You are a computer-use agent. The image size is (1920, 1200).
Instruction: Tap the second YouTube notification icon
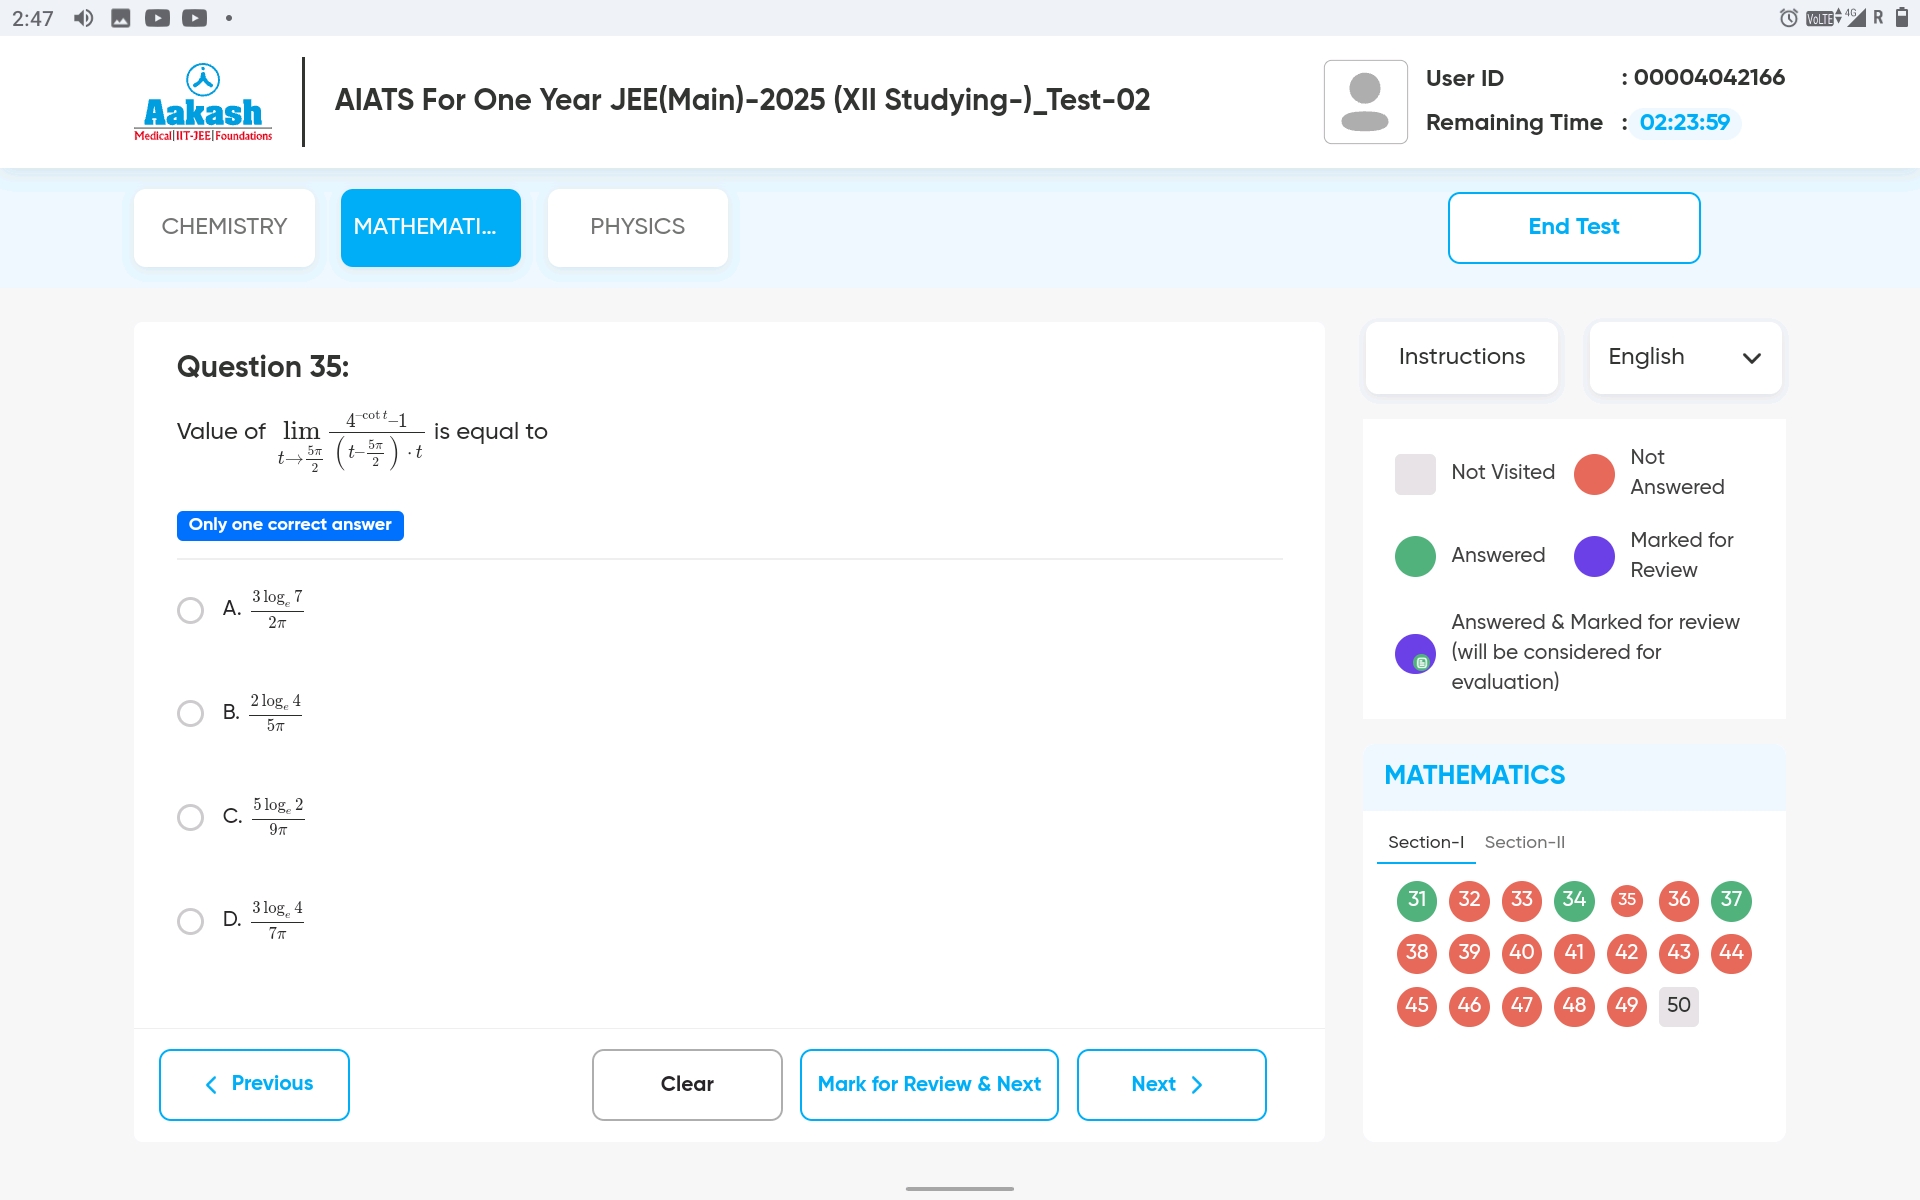195,18
